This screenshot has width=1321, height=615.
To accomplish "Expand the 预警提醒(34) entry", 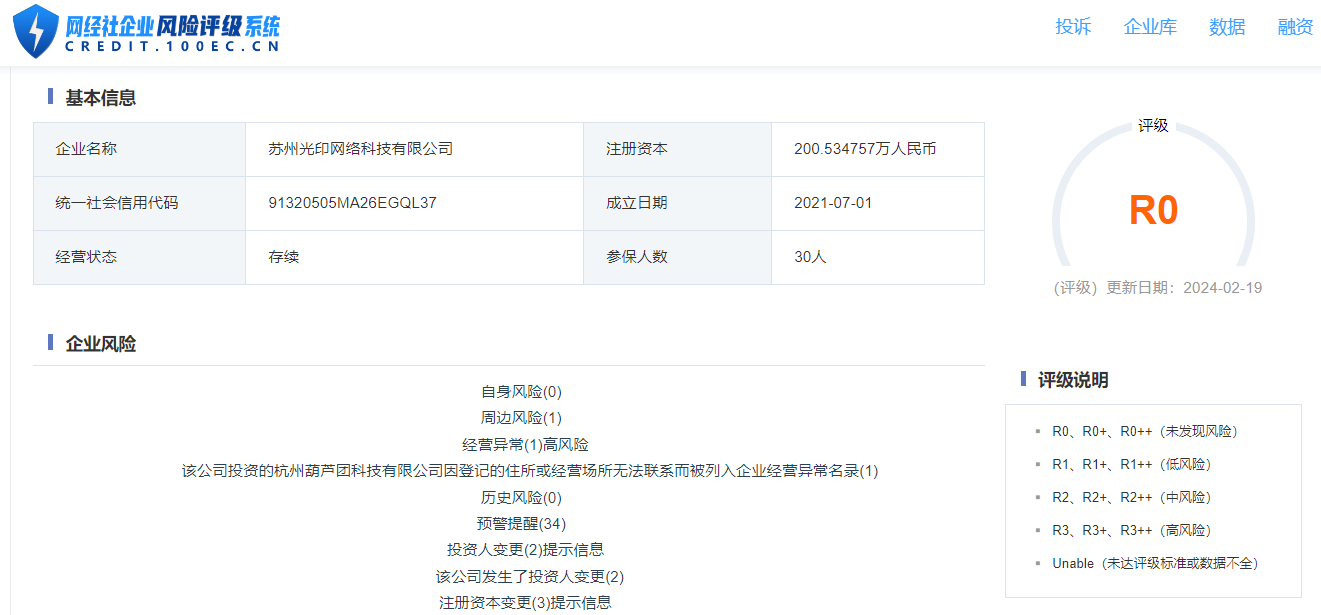I will [x=521, y=524].
